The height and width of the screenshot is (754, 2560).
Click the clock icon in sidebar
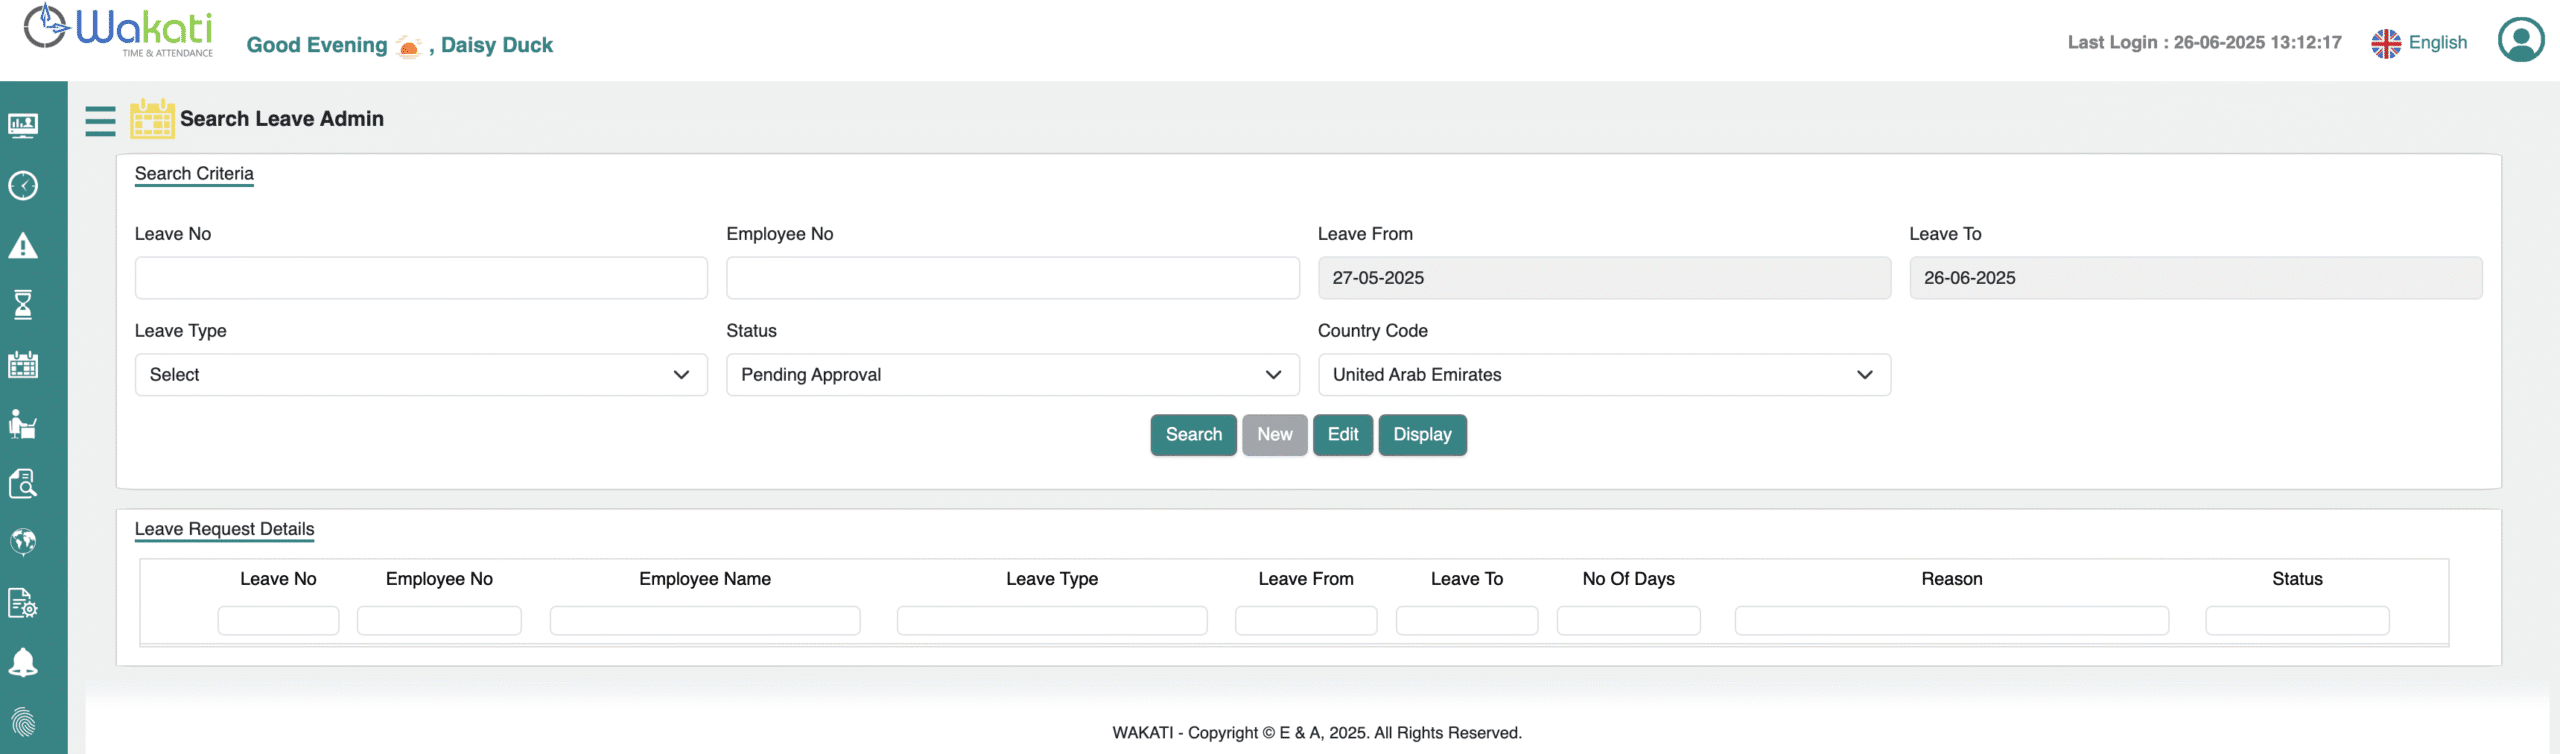[x=23, y=186]
